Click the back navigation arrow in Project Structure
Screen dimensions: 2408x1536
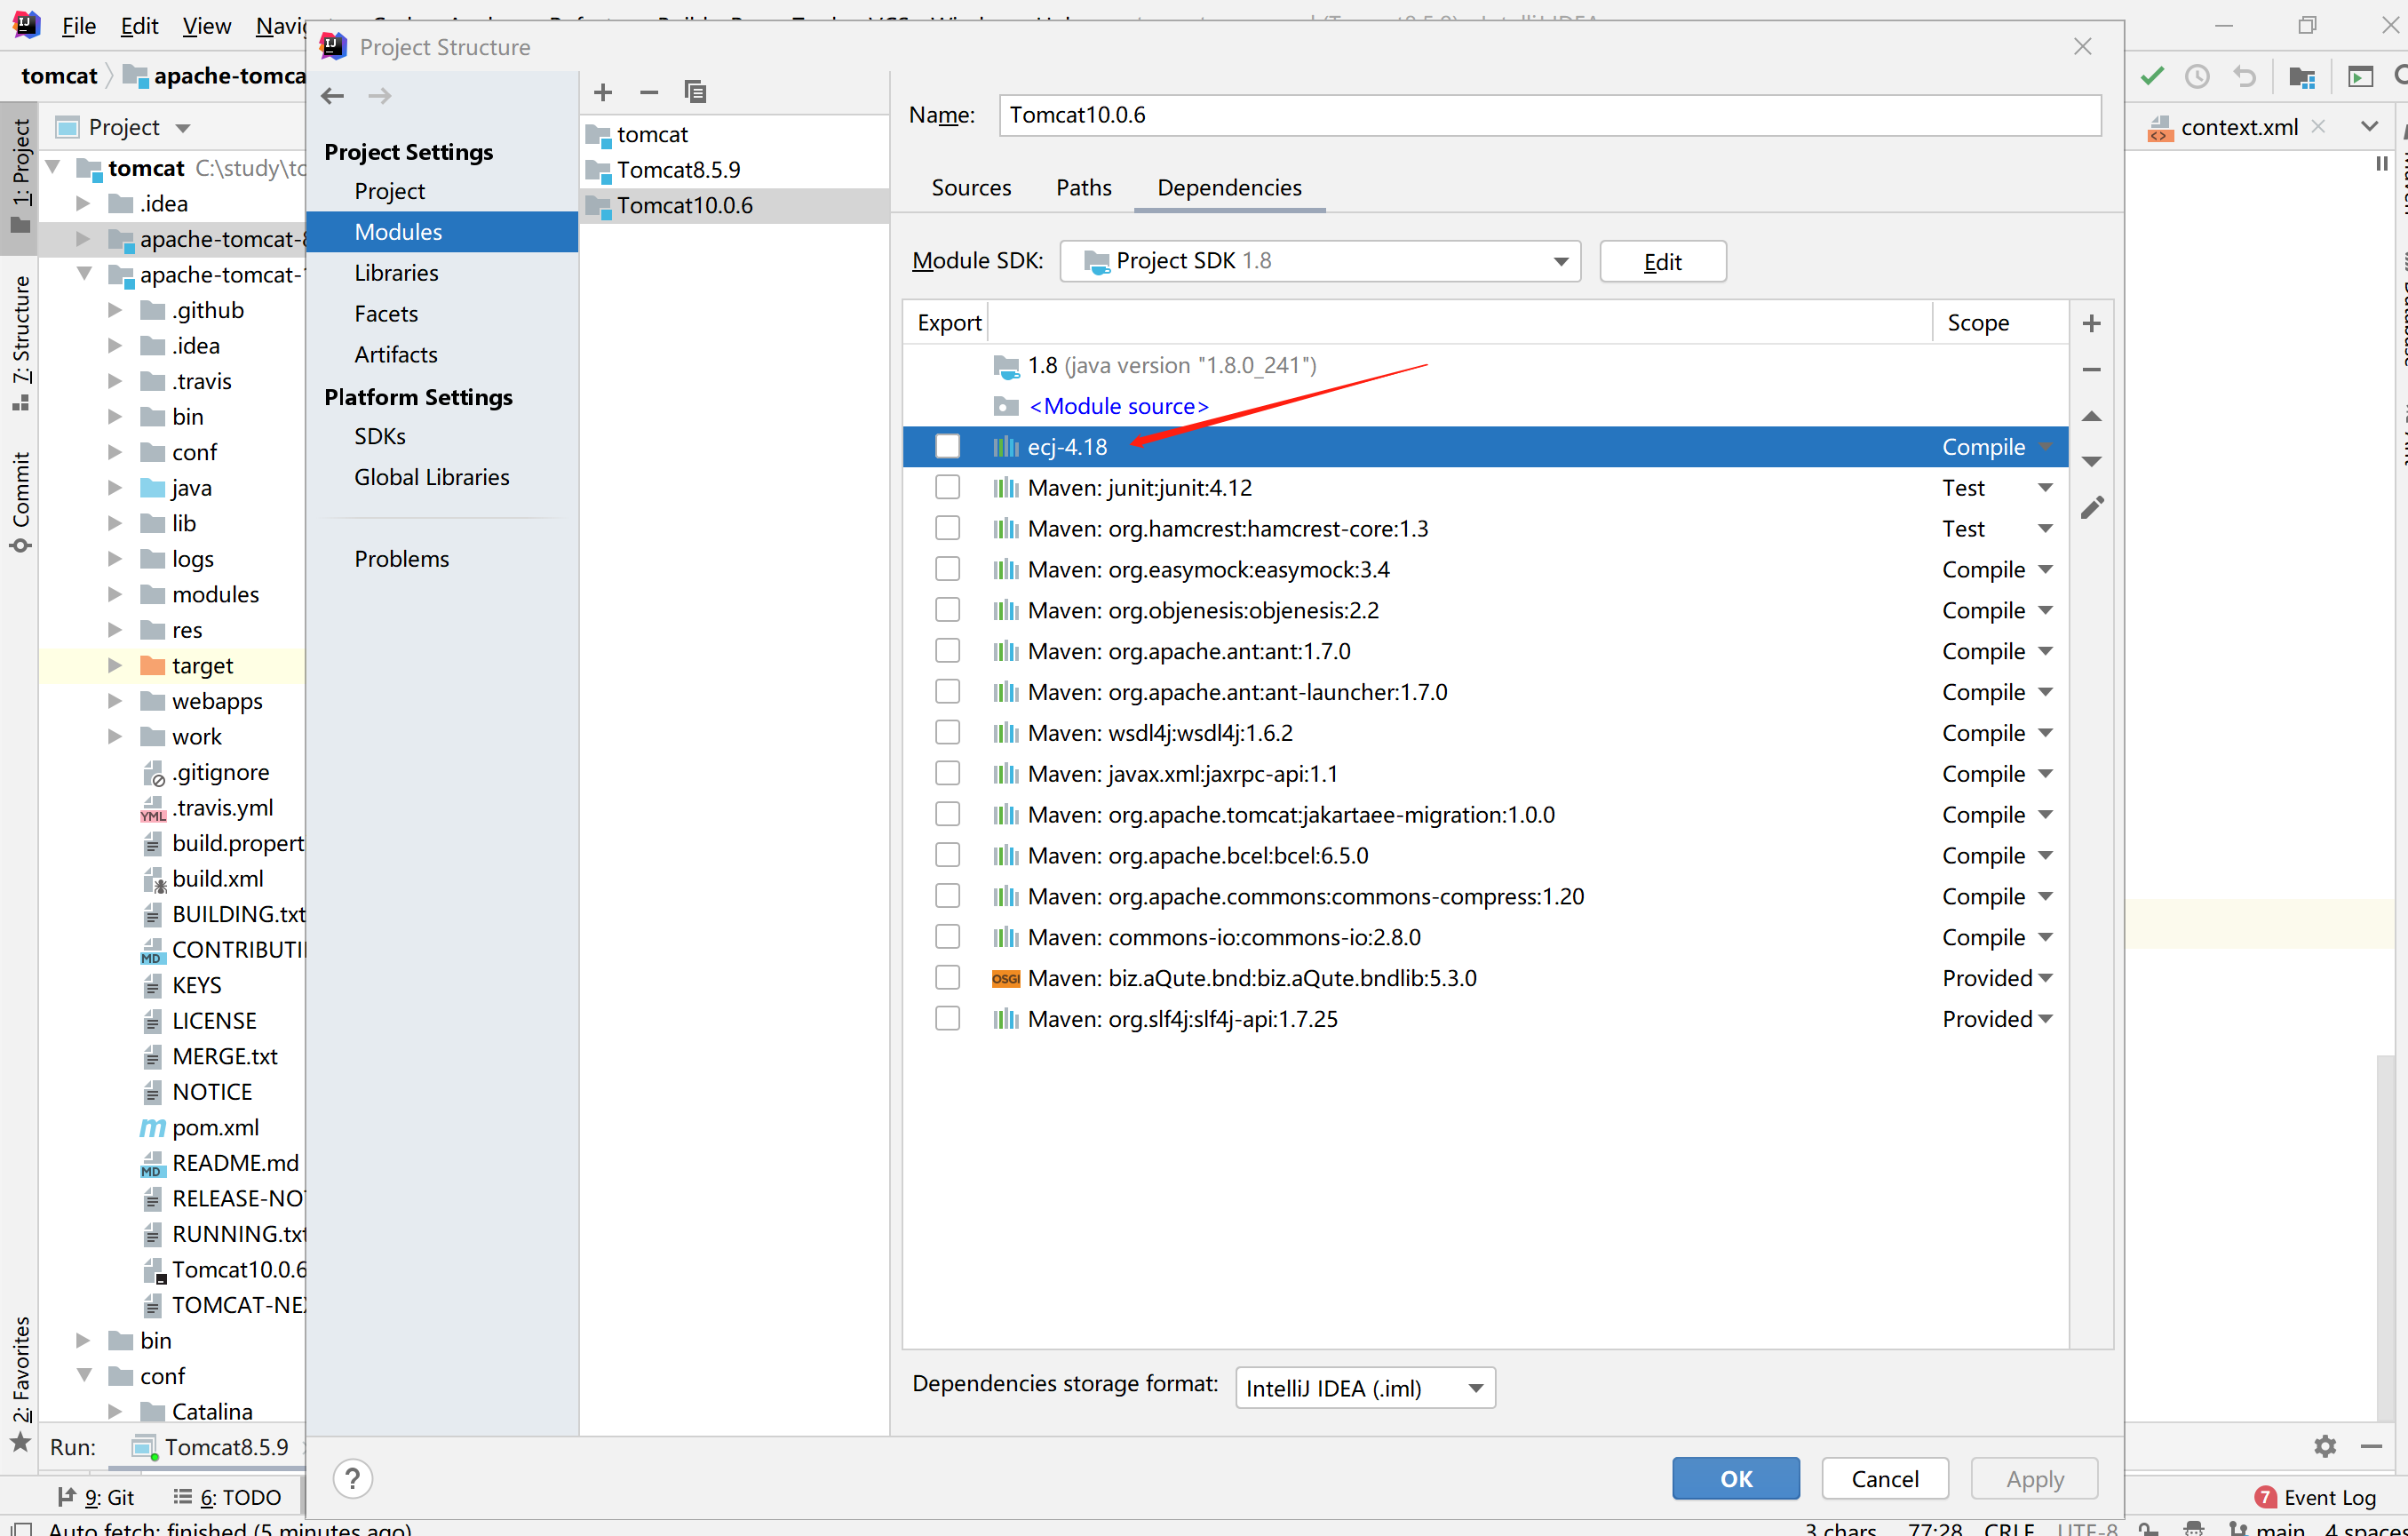click(333, 96)
